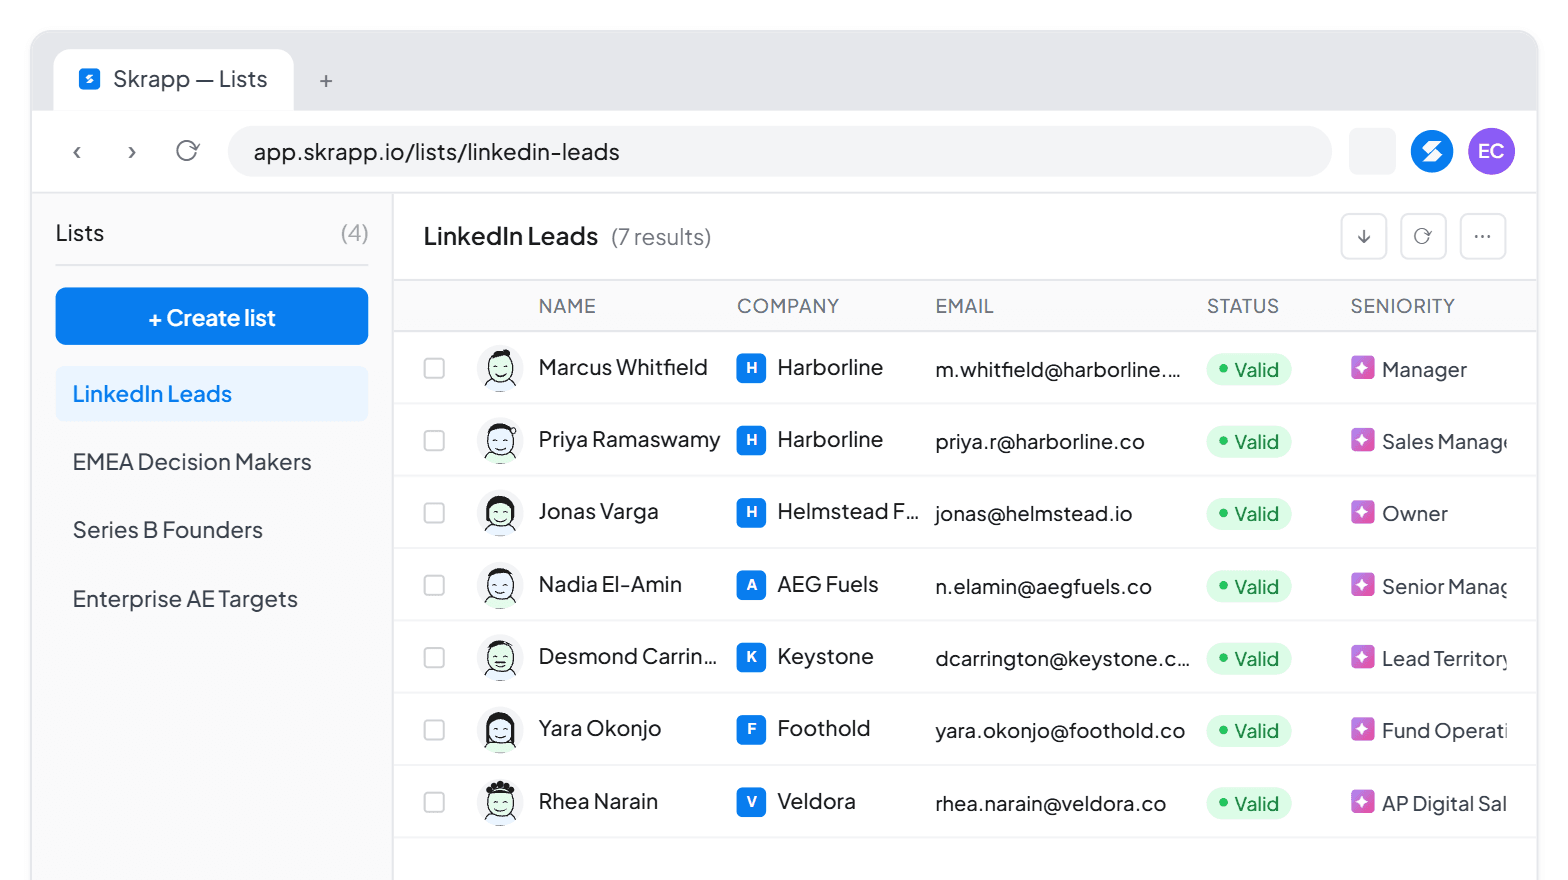Switch to the EMEA Decision Makers list
The image size is (1568, 880).
coord(212,462)
